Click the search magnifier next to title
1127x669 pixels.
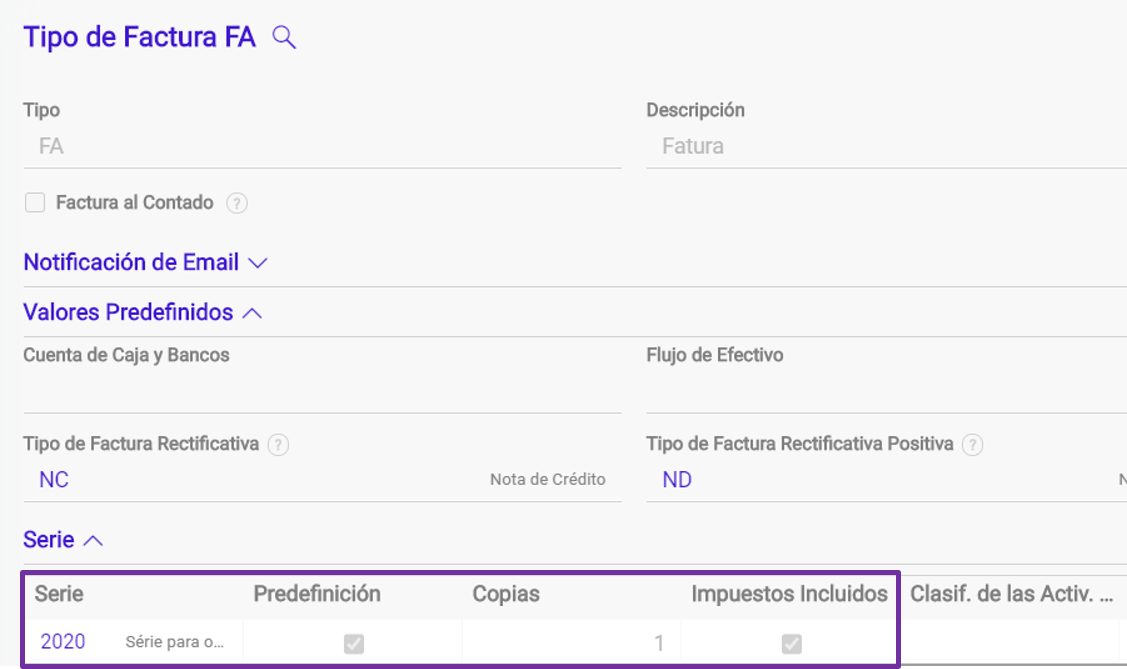click(x=284, y=37)
